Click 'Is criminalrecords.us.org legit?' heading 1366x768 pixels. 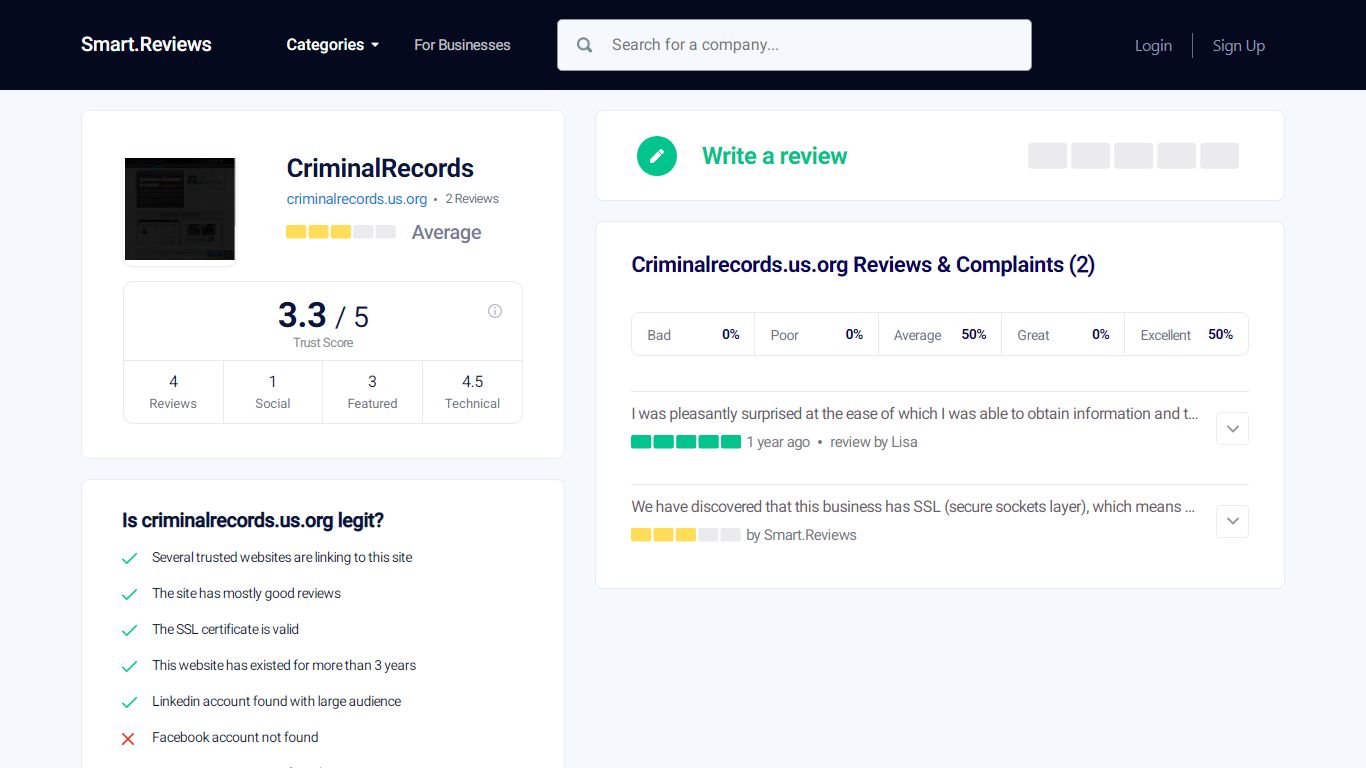click(x=253, y=520)
